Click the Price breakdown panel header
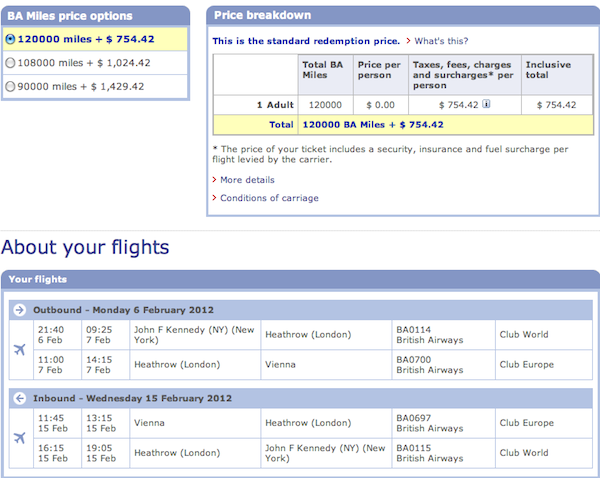 pyautogui.click(x=403, y=15)
